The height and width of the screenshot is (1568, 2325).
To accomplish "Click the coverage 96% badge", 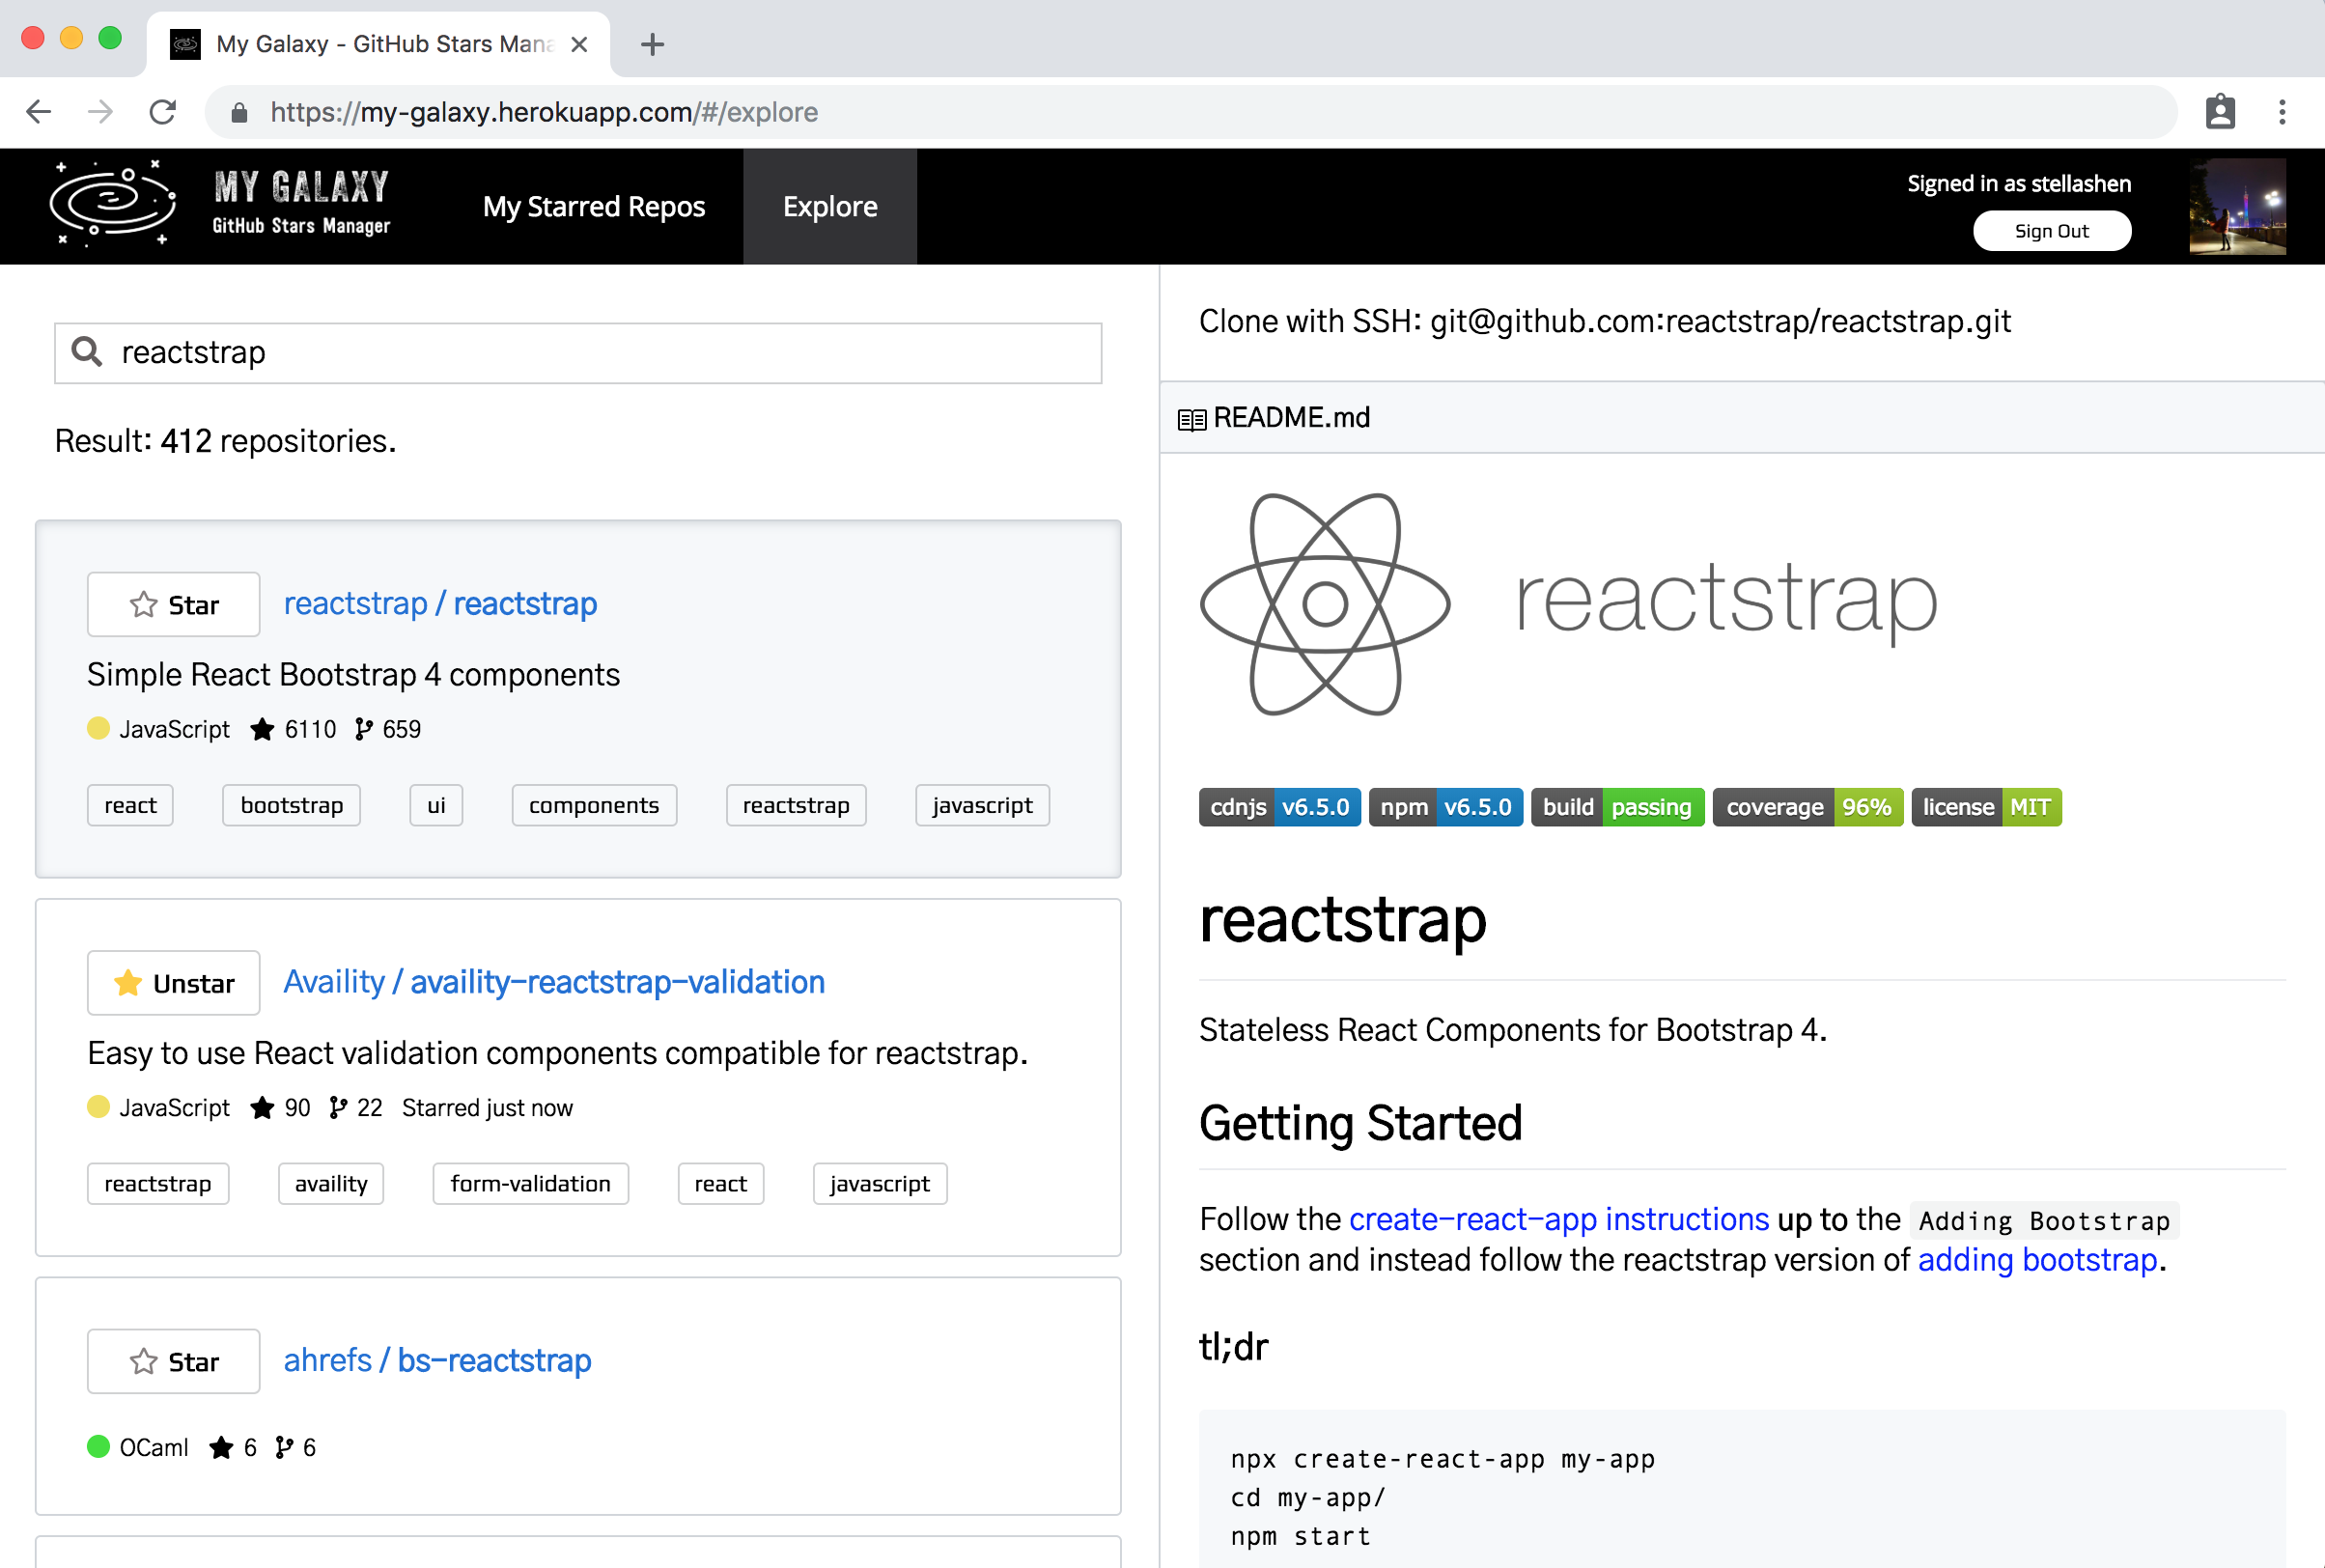I will point(1807,807).
